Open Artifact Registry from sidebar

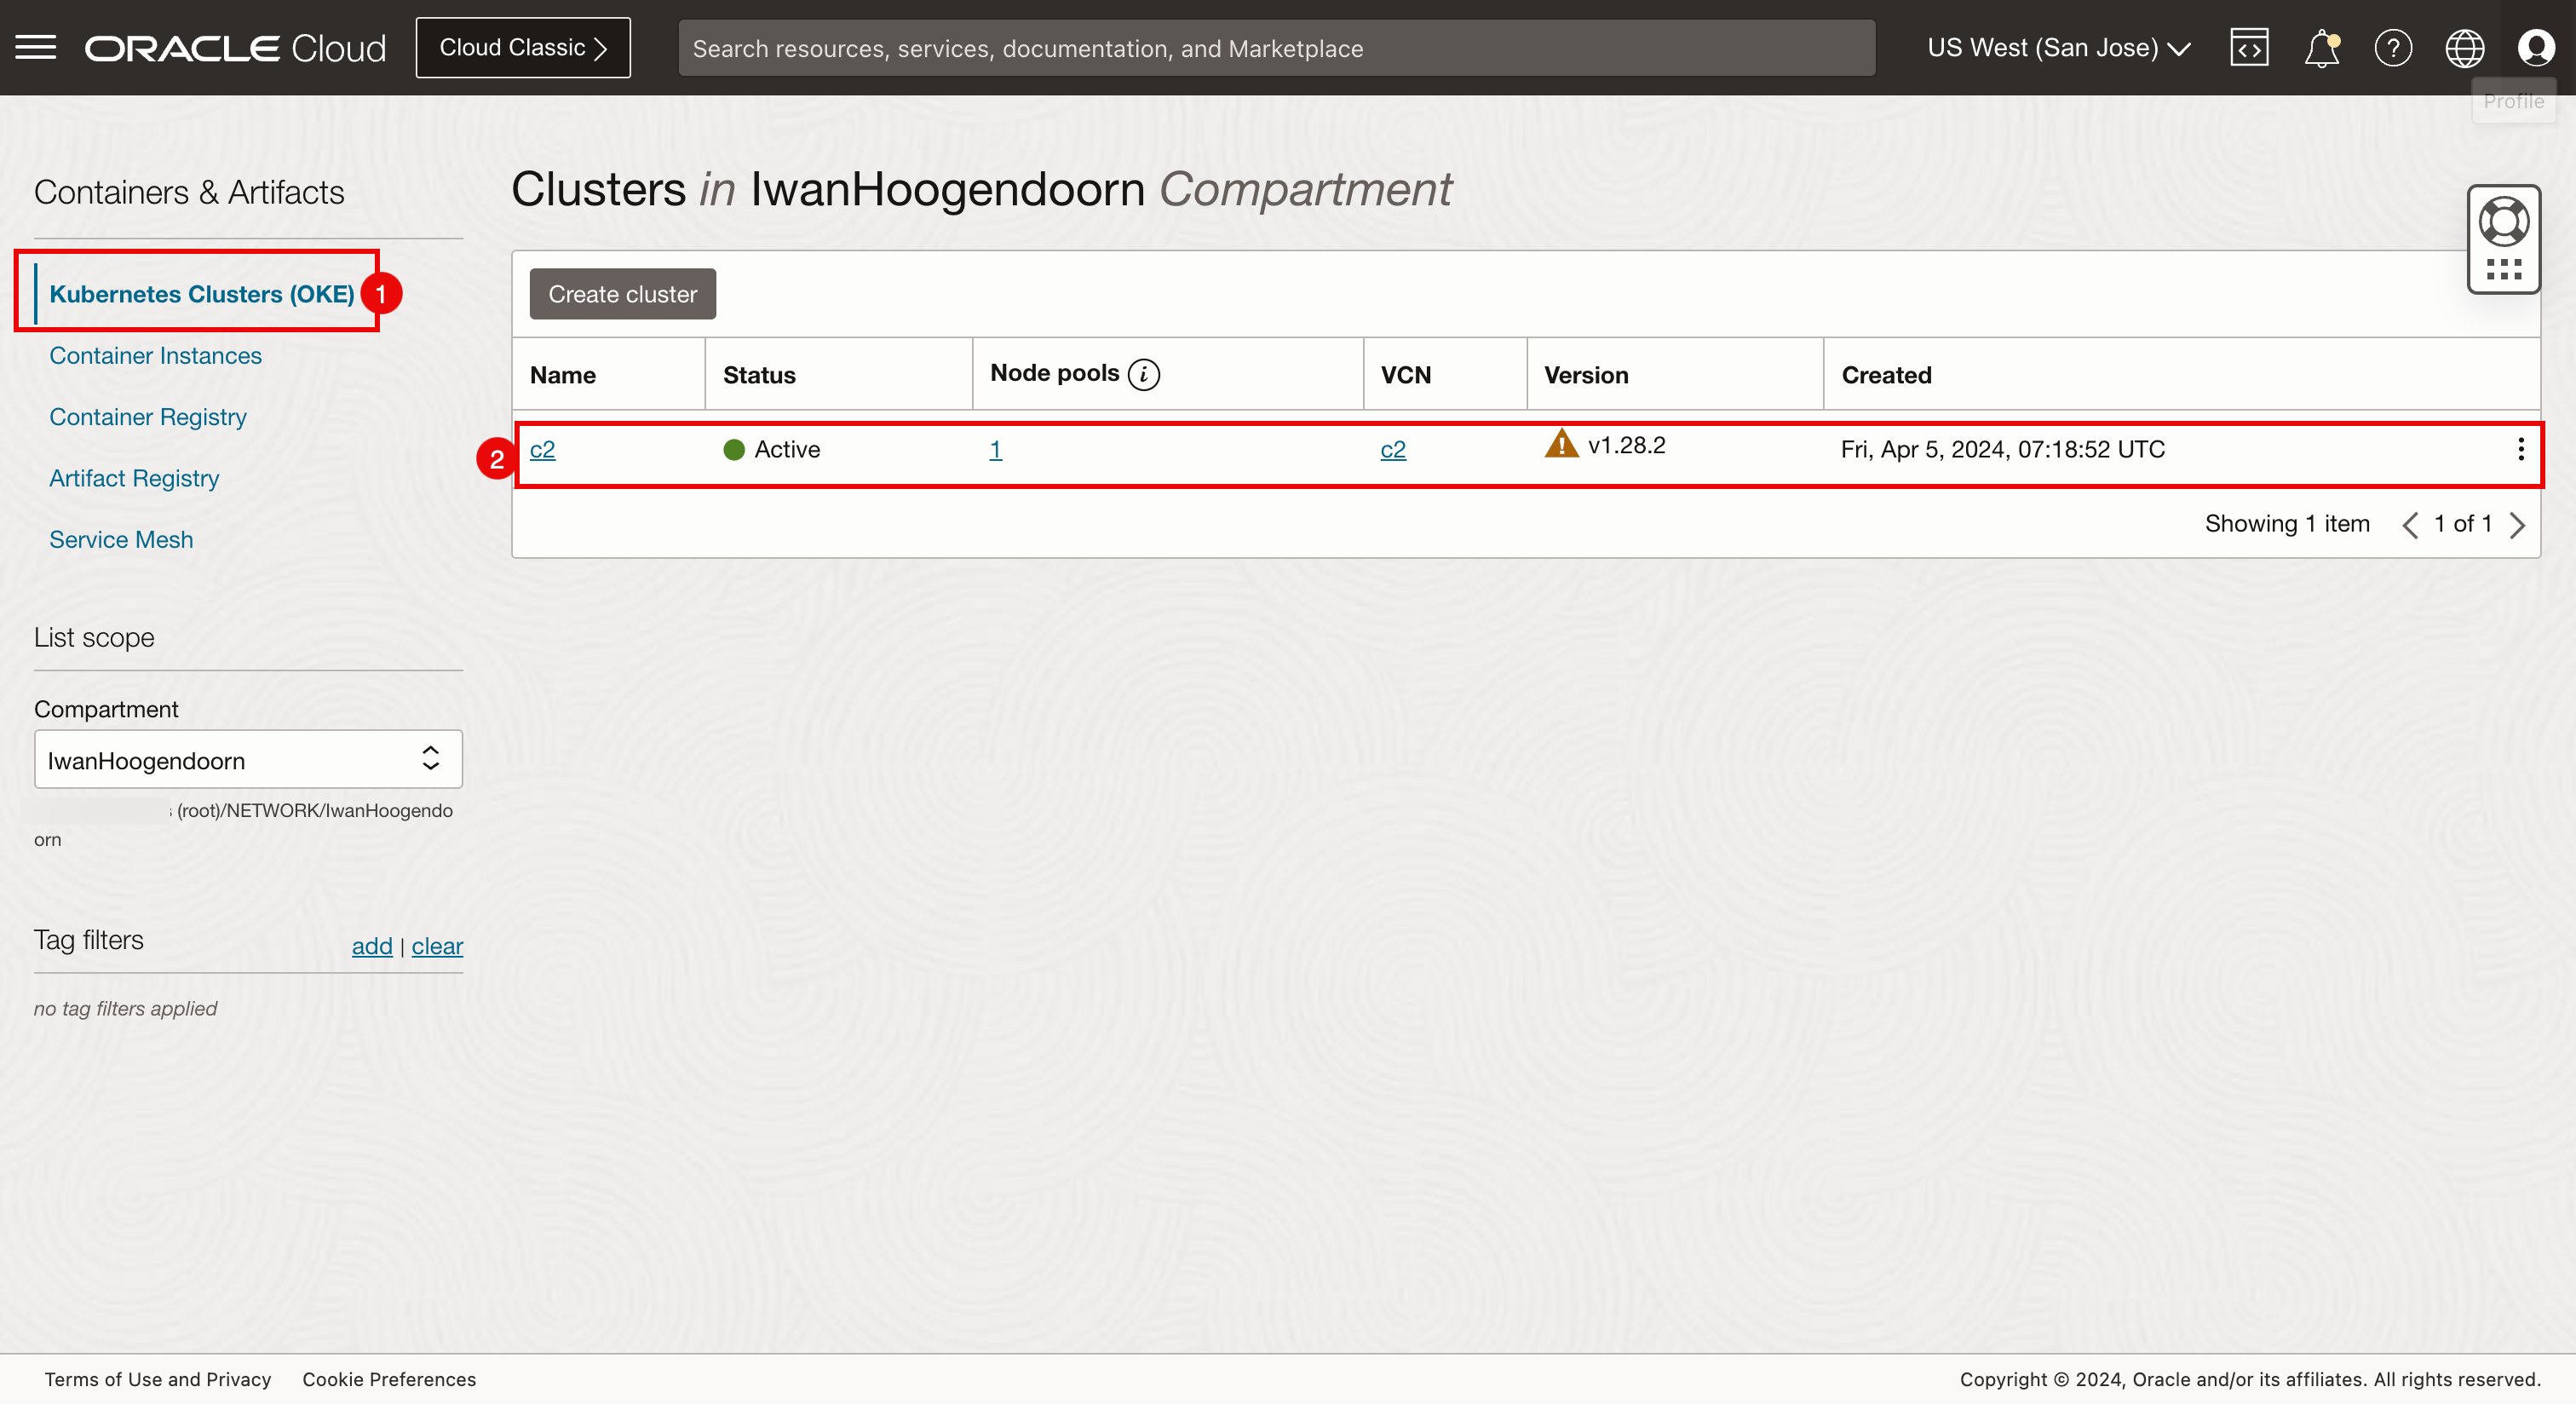[134, 478]
